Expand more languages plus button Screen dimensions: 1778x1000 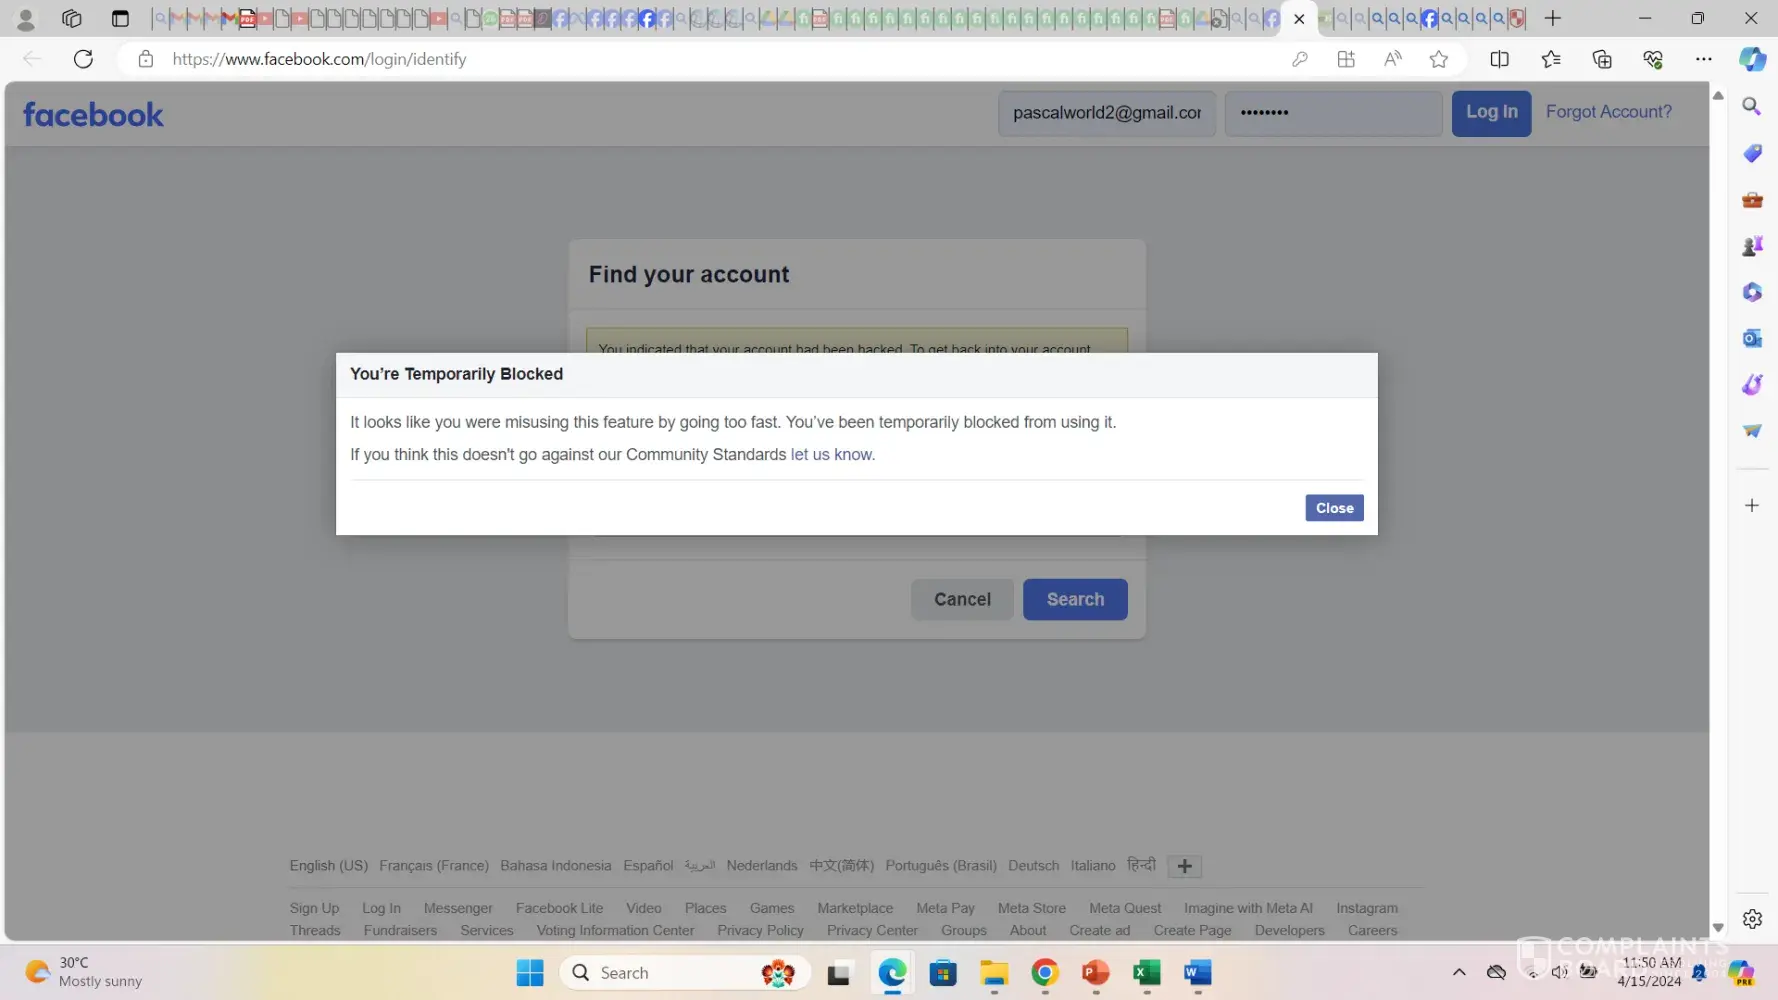click(1184, 866)
